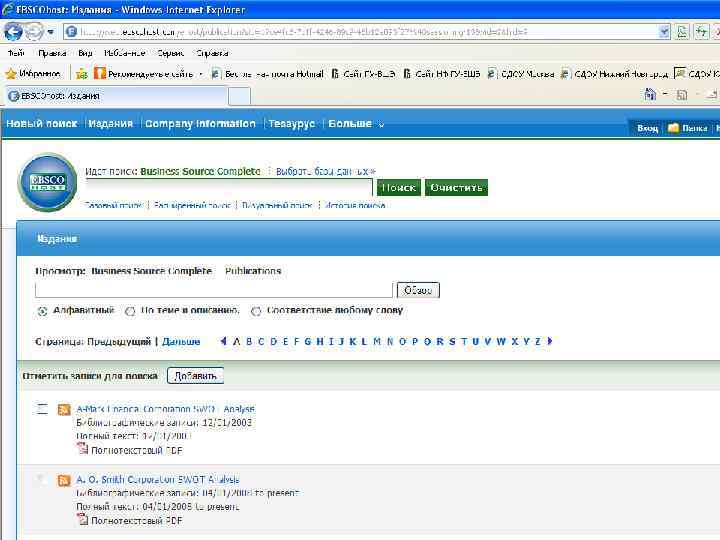Check the A. O. Smith Corporation record checkbox
Viewport: 720px width, 540px height.
point(42,479)
